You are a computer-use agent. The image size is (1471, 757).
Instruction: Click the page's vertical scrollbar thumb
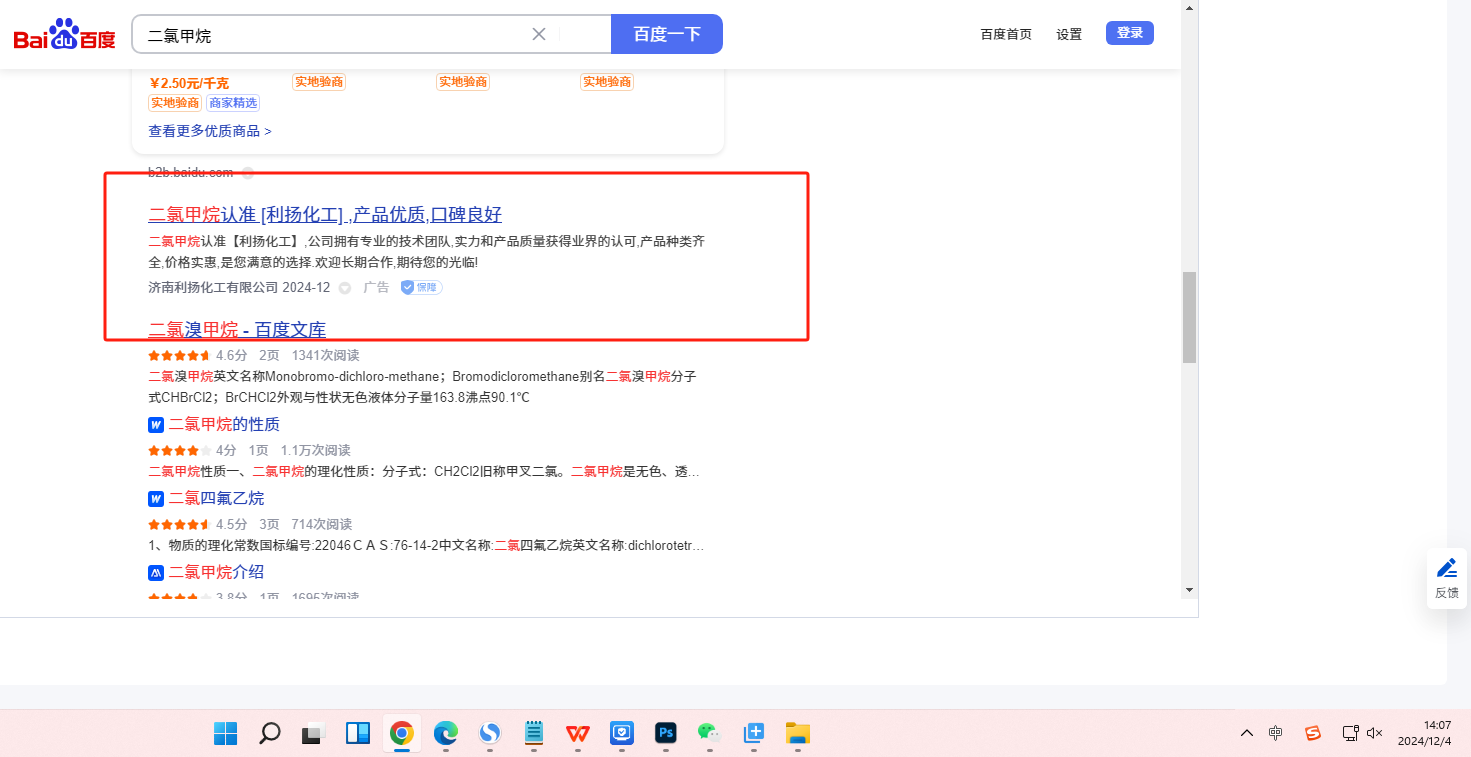1189,317
